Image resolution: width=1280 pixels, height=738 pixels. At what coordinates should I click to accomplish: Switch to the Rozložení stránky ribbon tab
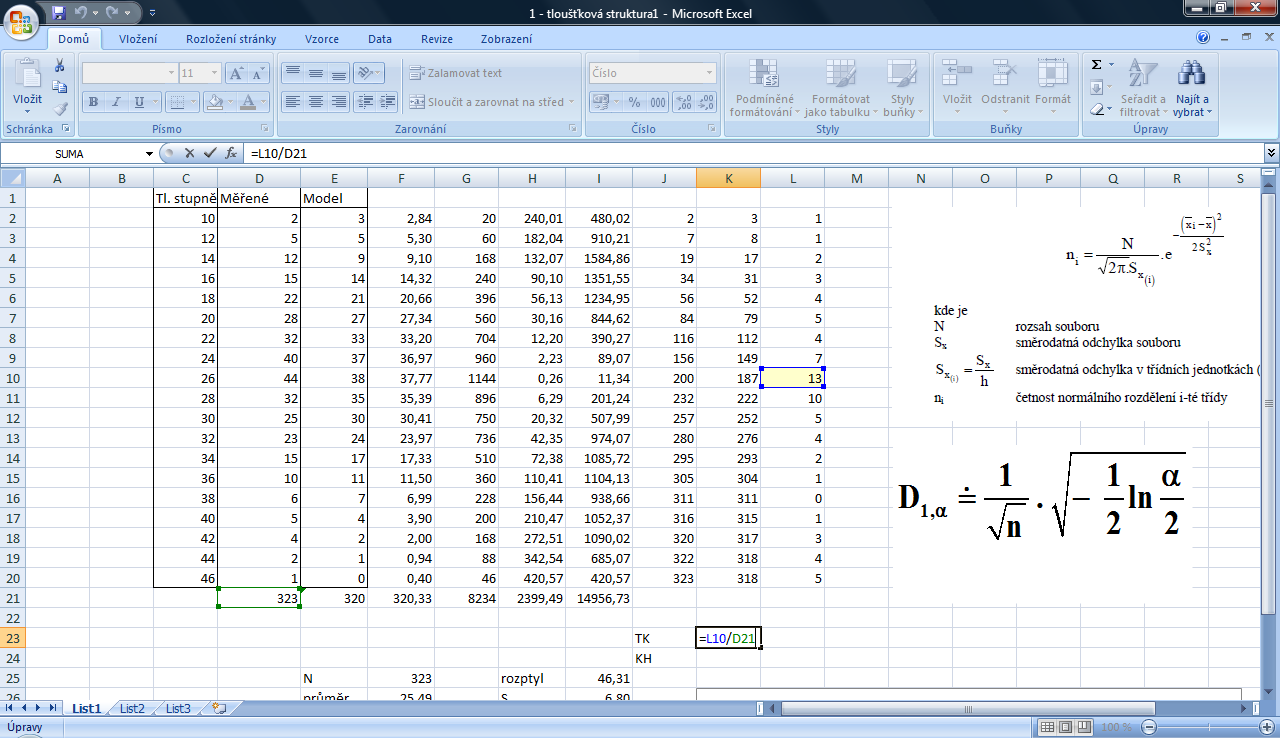click(x=230, y=39)
